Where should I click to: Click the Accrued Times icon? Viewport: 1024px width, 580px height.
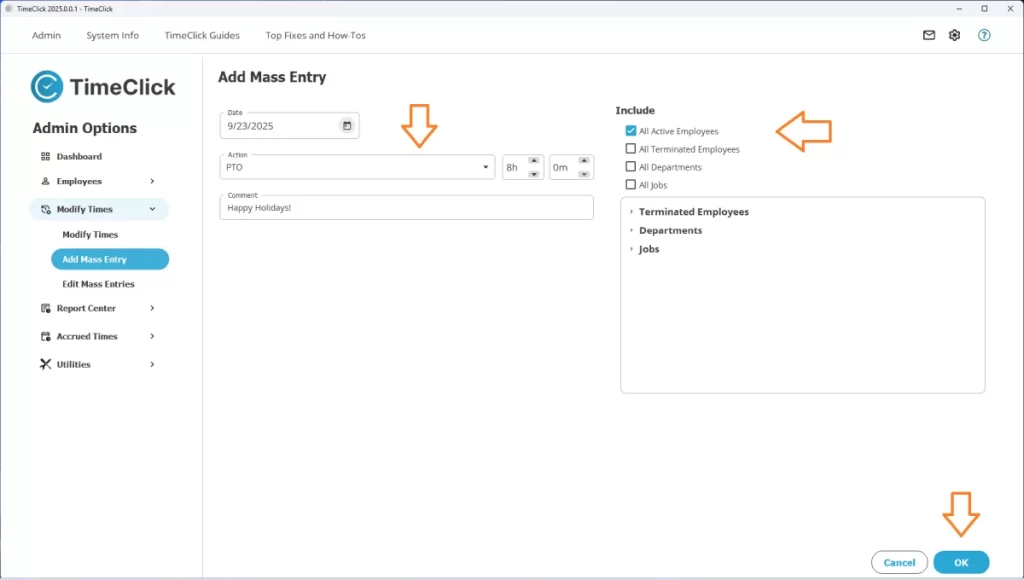tap(46, 336)
